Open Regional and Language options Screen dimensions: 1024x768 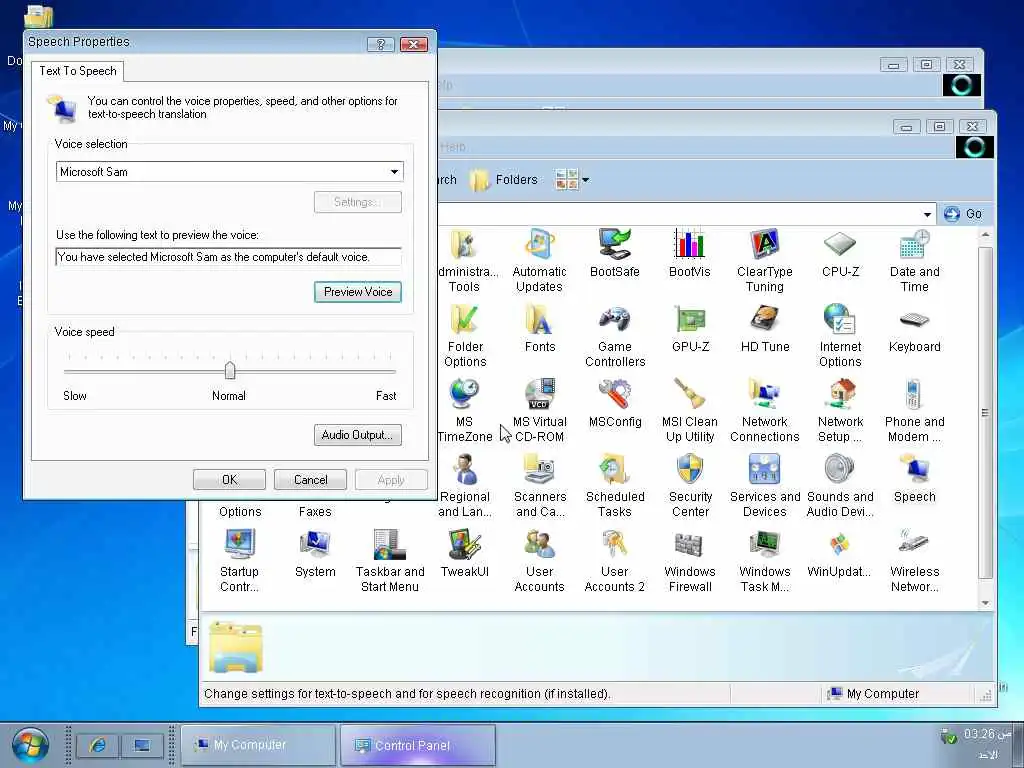click(x=464, y=486)
